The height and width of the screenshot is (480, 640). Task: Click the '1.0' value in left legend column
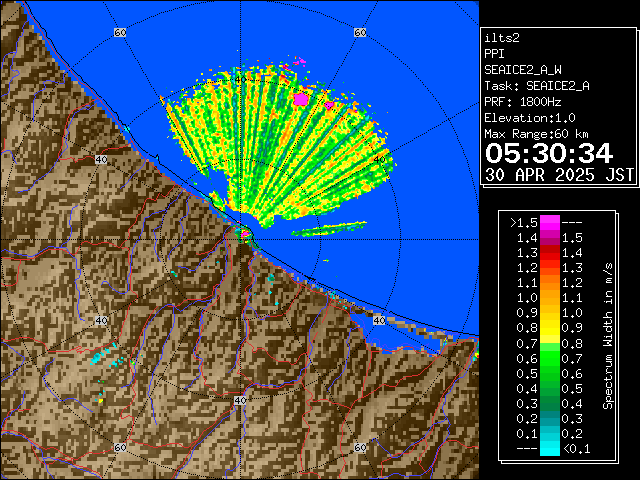527,298
